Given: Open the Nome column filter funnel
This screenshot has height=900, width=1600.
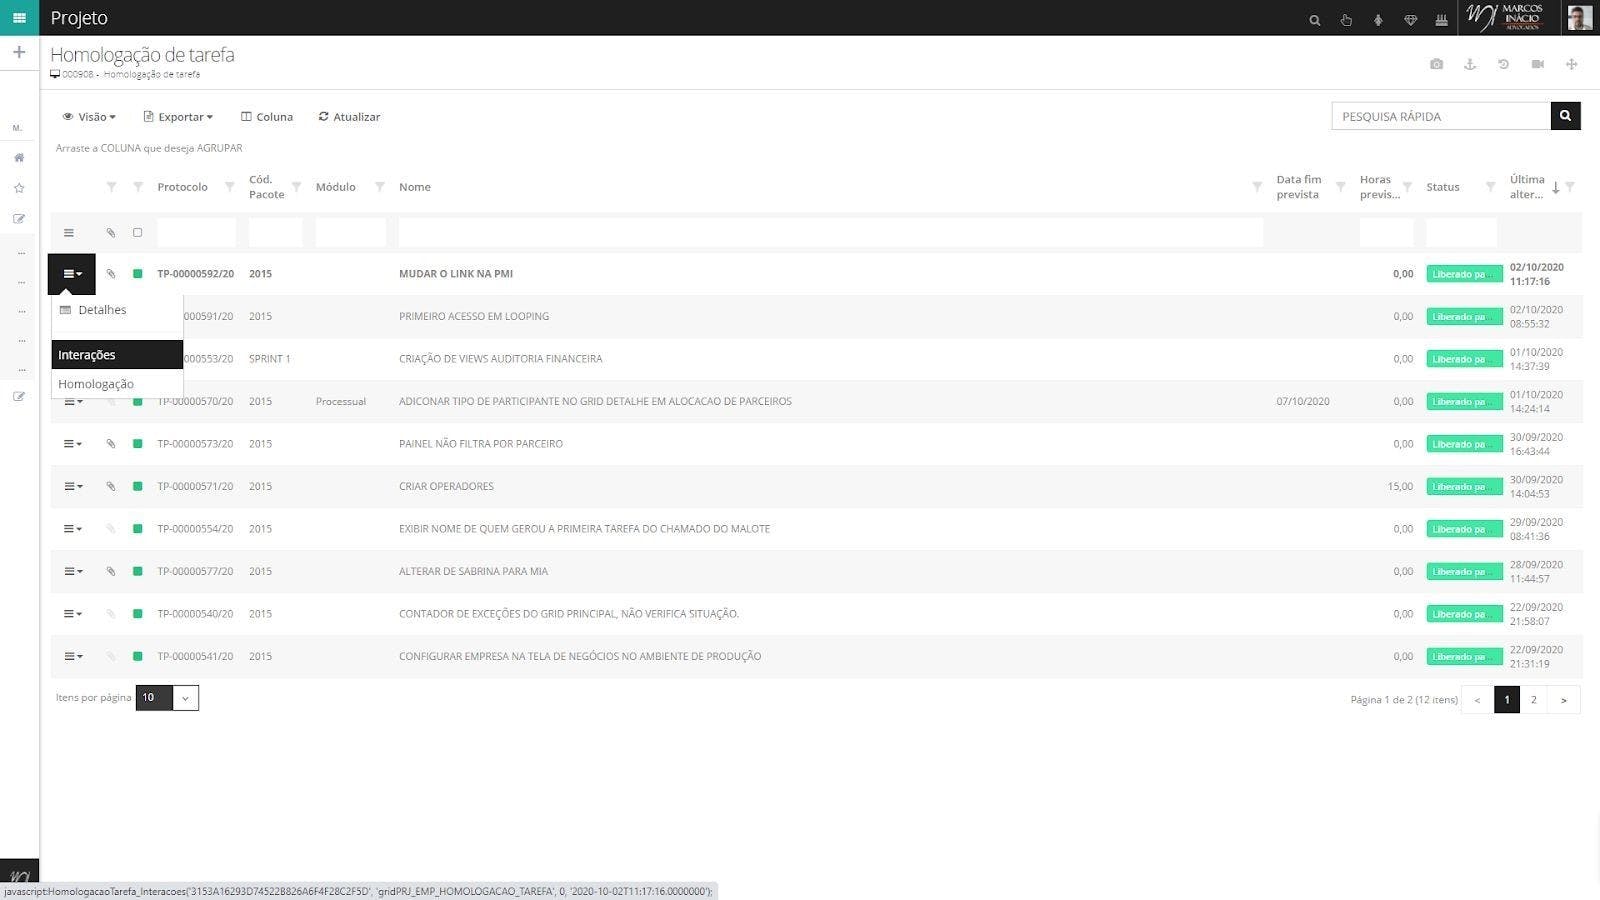Looking at the screenshot, I should (1257, 187).
